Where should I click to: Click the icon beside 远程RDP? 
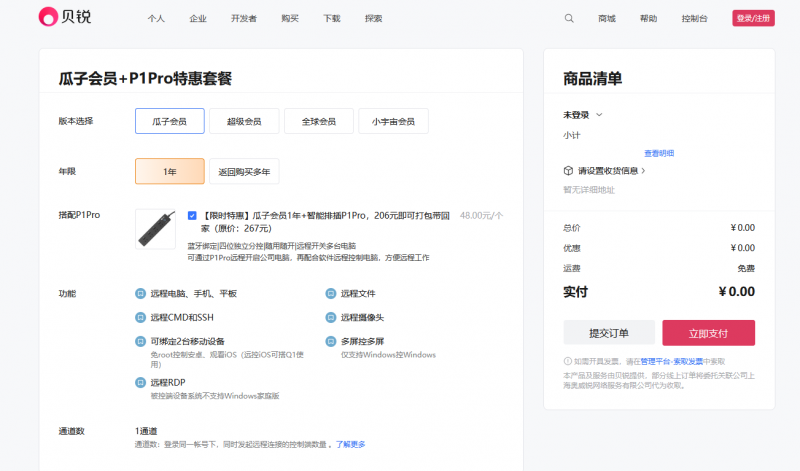(x=140, y=382)
